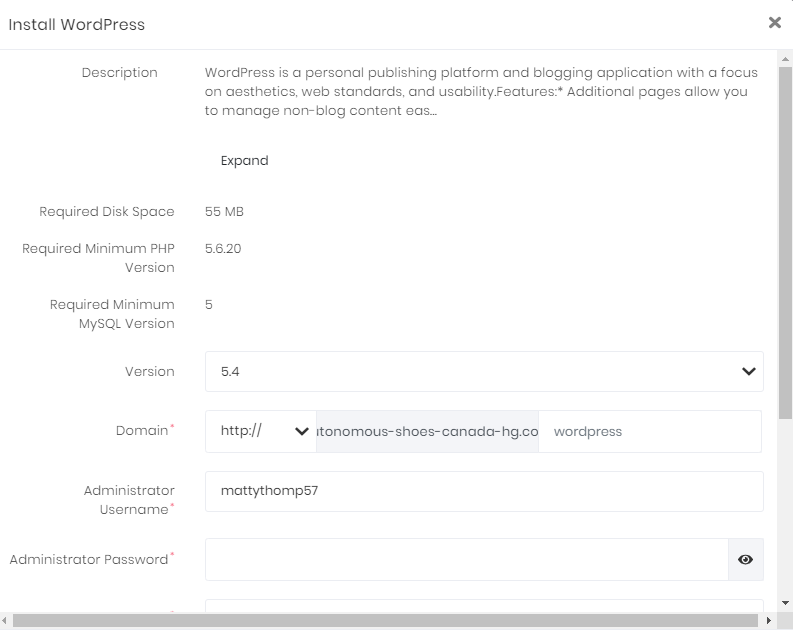Click the horizontal scrollbar right arrow
Viewport: 793px width, 633px height.
(x=769, y=620)
